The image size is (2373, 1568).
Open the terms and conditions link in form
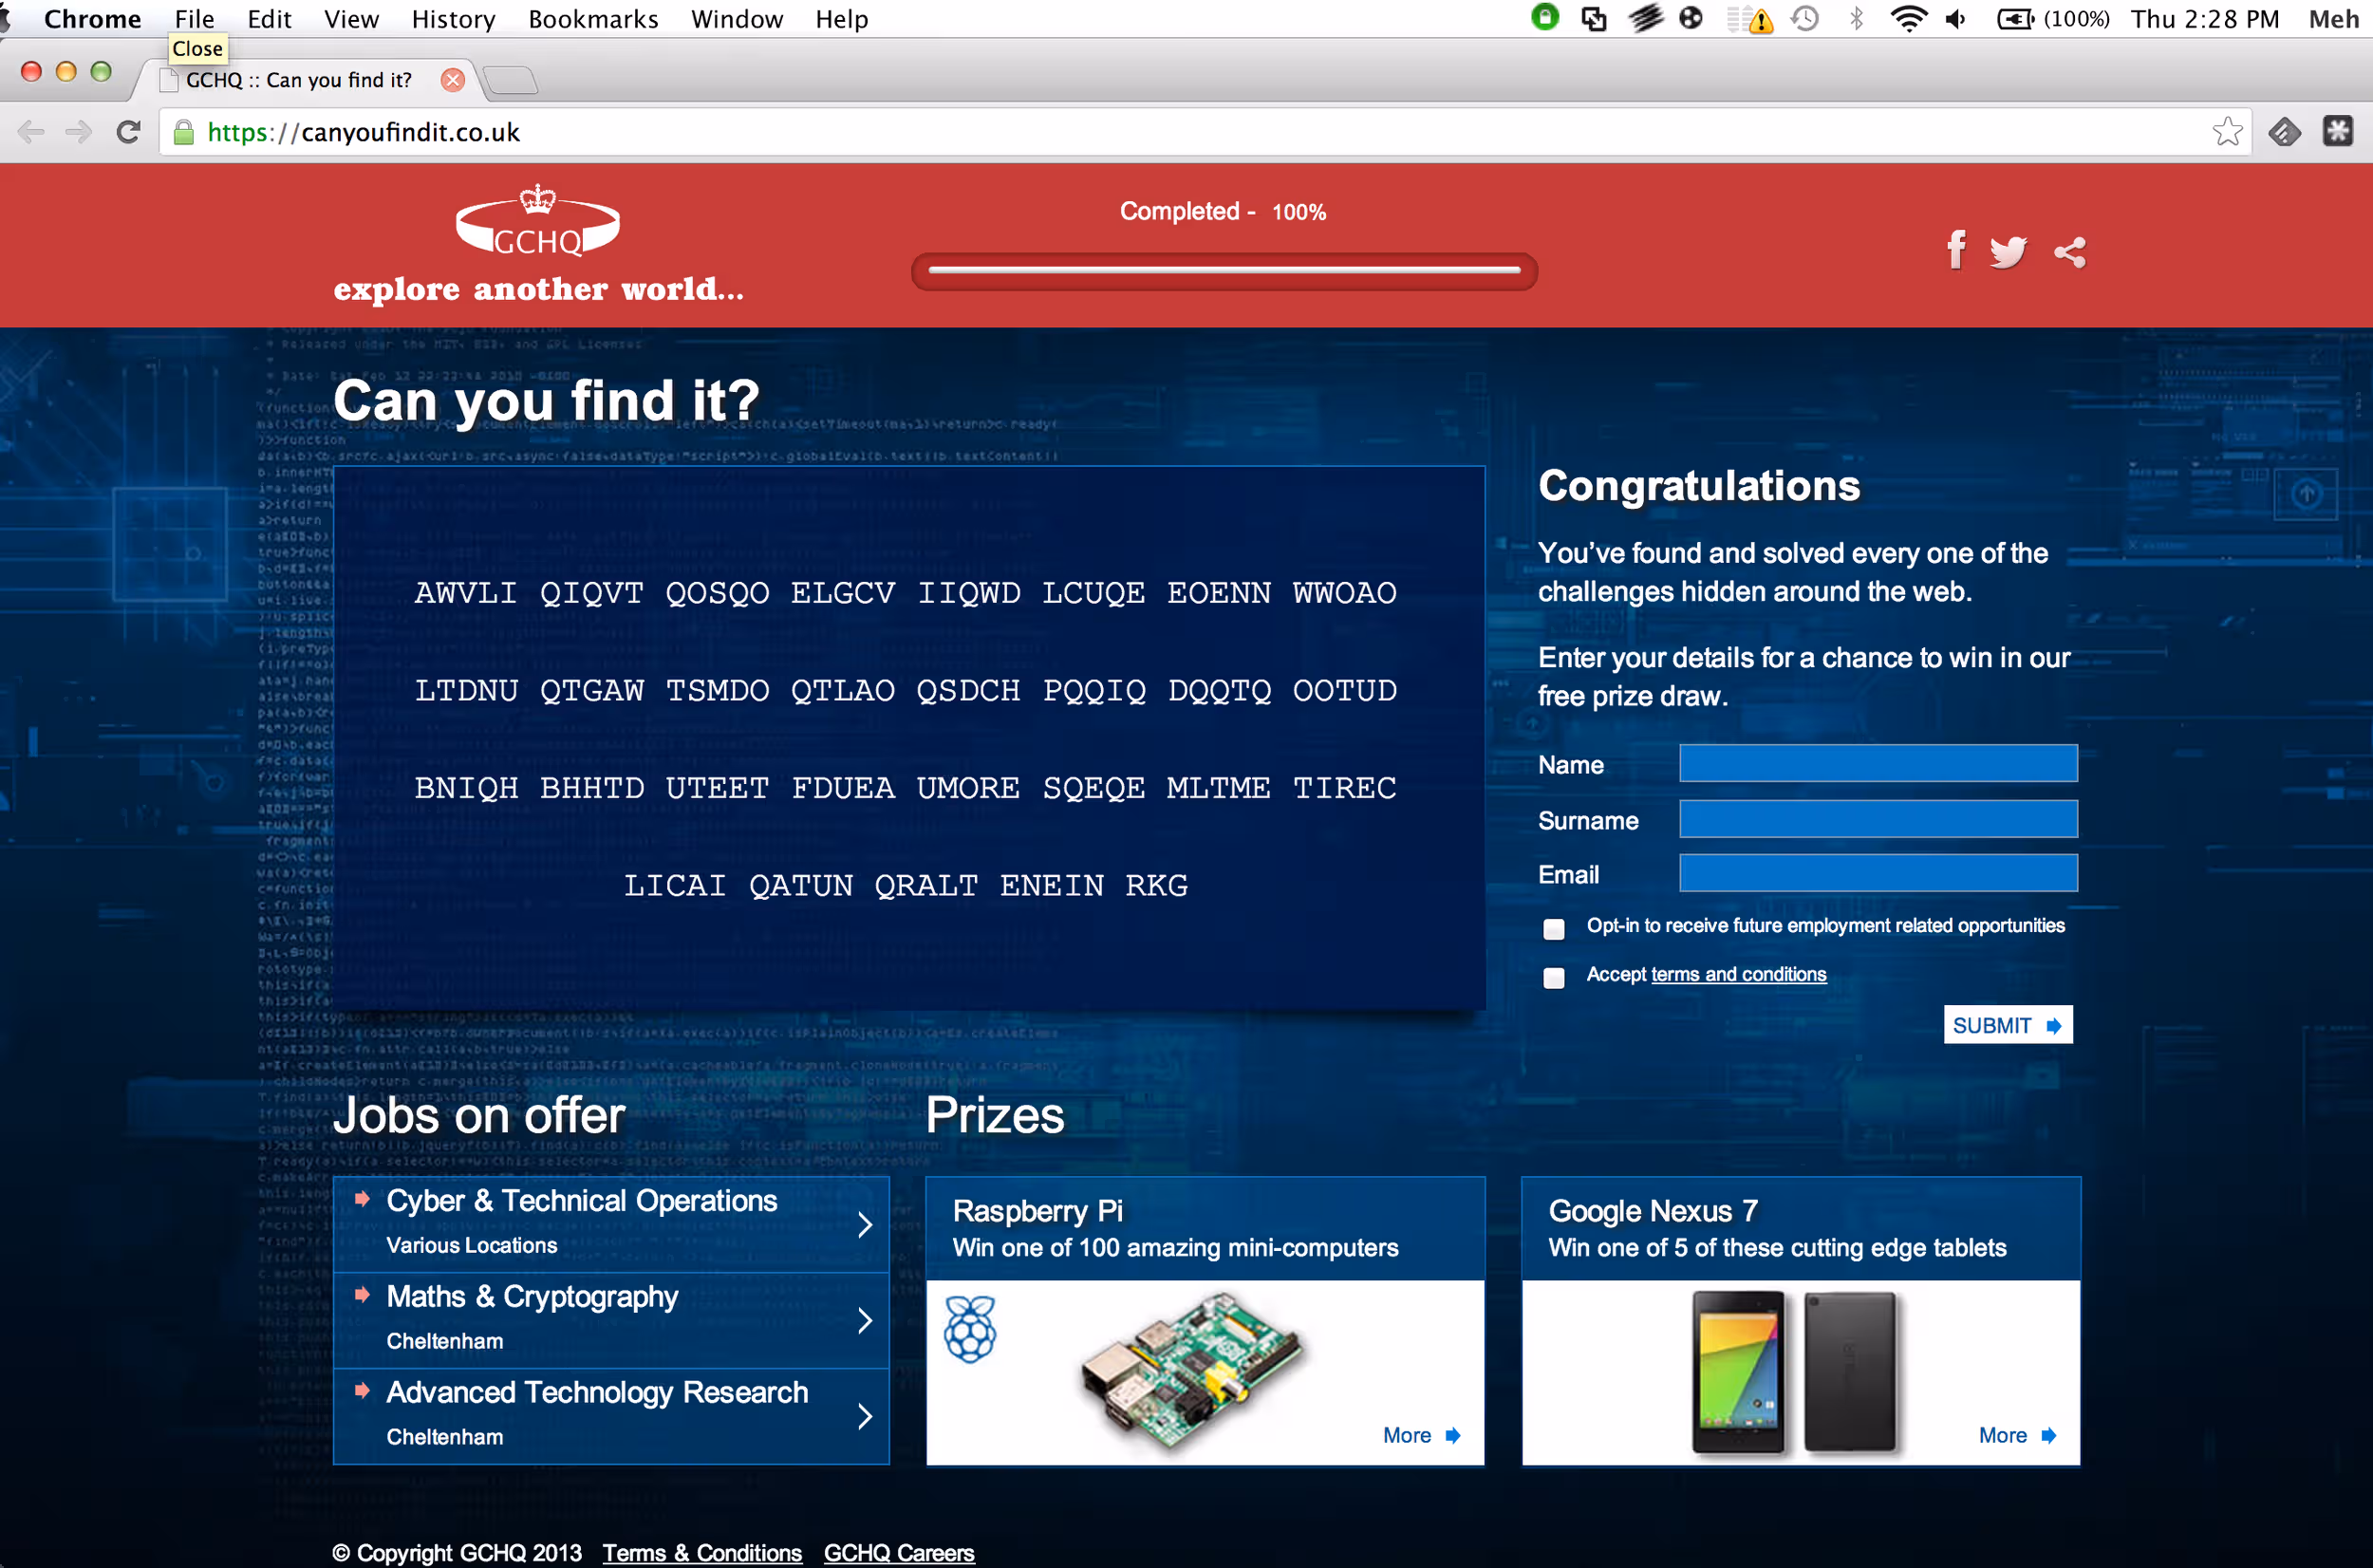(x=1738, y=975)
